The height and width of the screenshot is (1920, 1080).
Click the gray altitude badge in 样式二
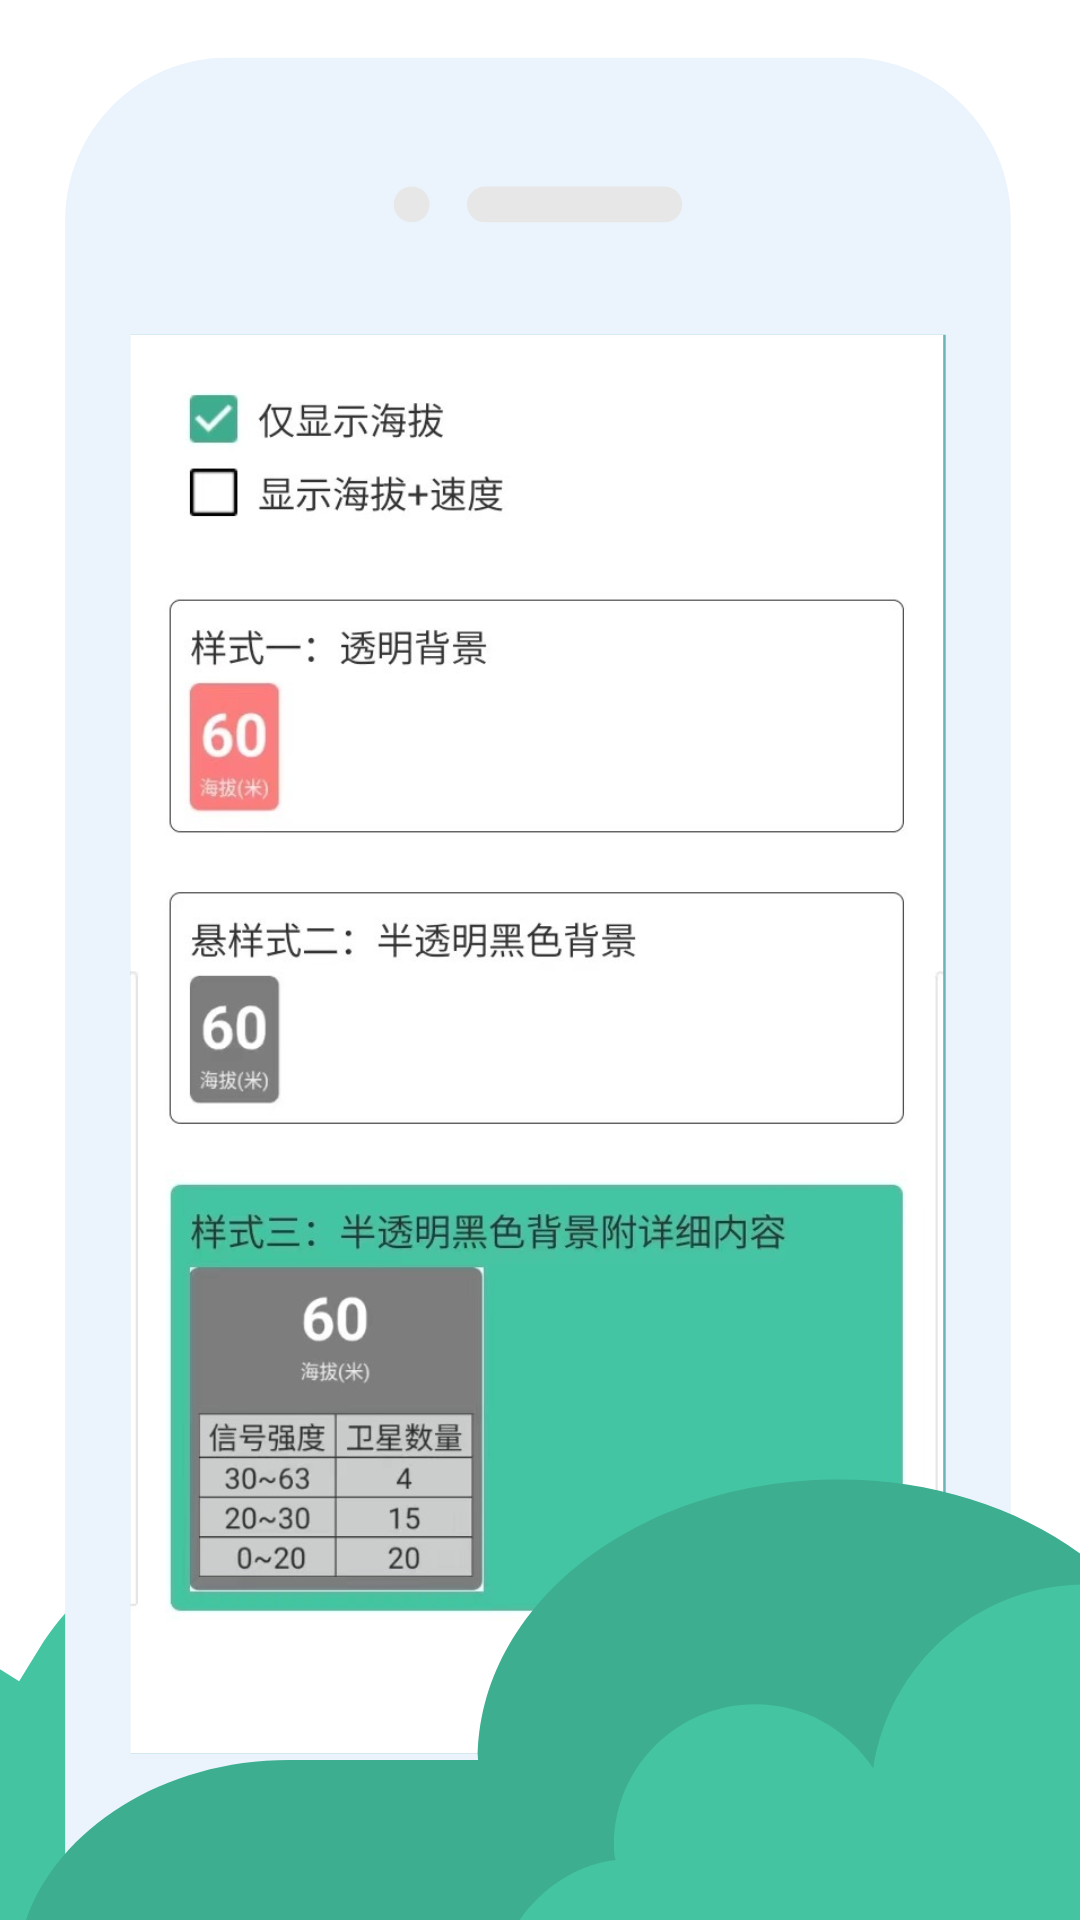(x=235, y=1040)
